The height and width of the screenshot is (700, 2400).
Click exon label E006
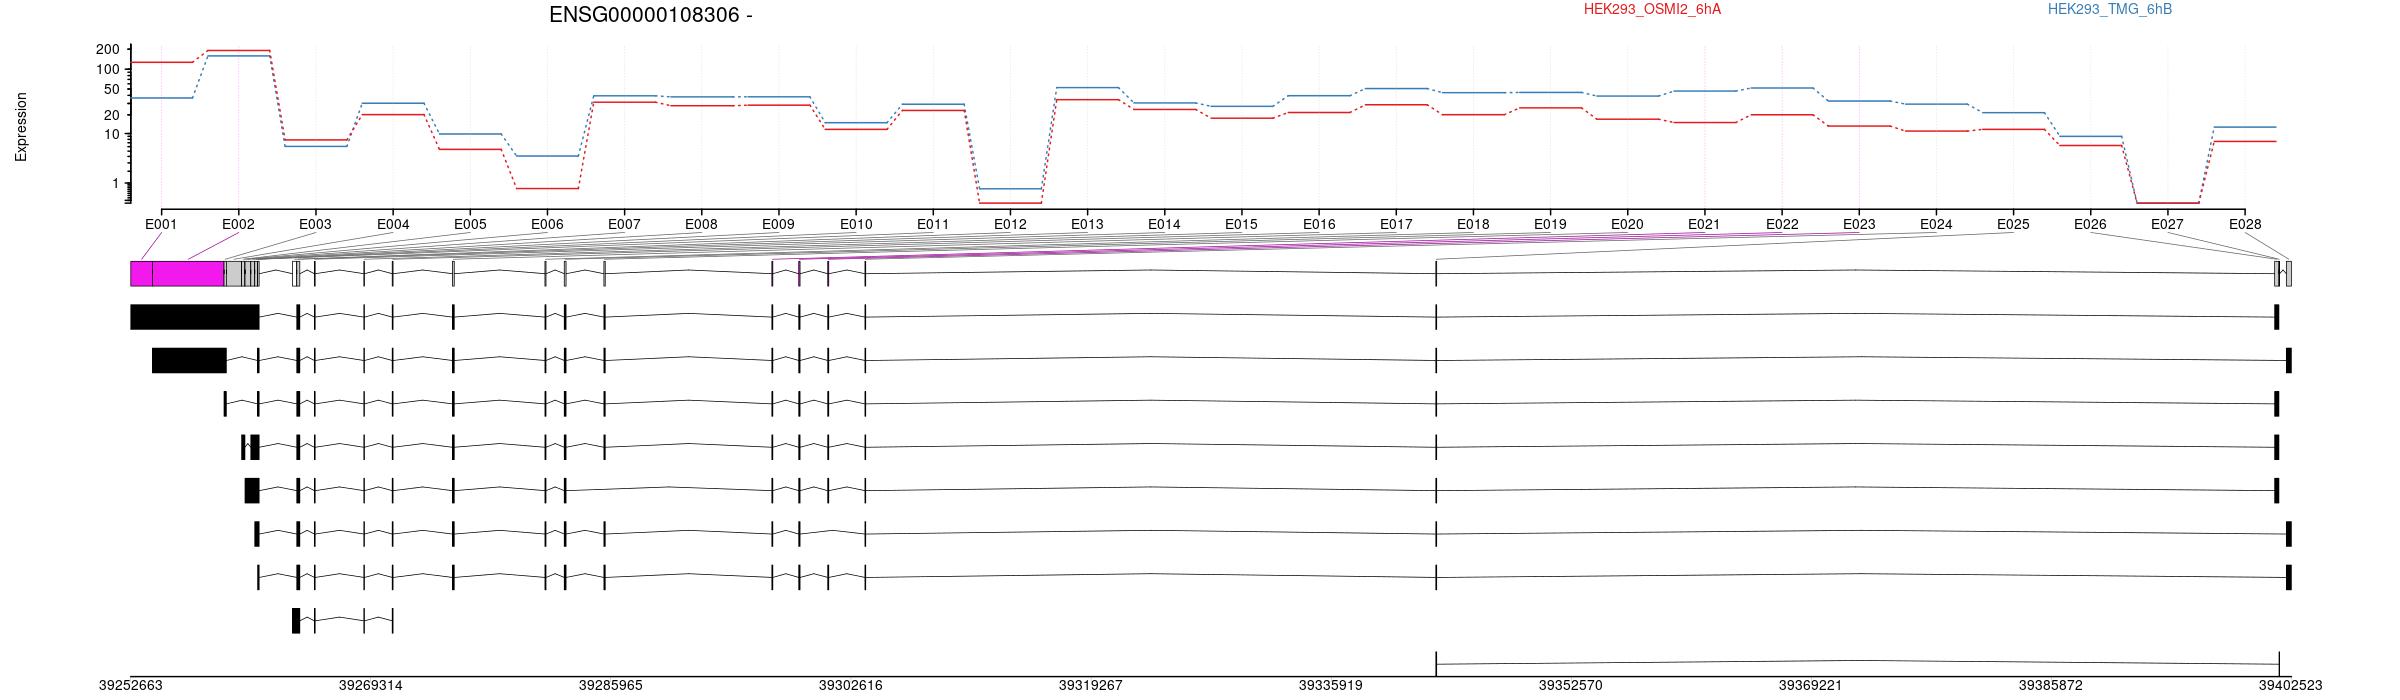pyautogui.click(x=547, y=225)
